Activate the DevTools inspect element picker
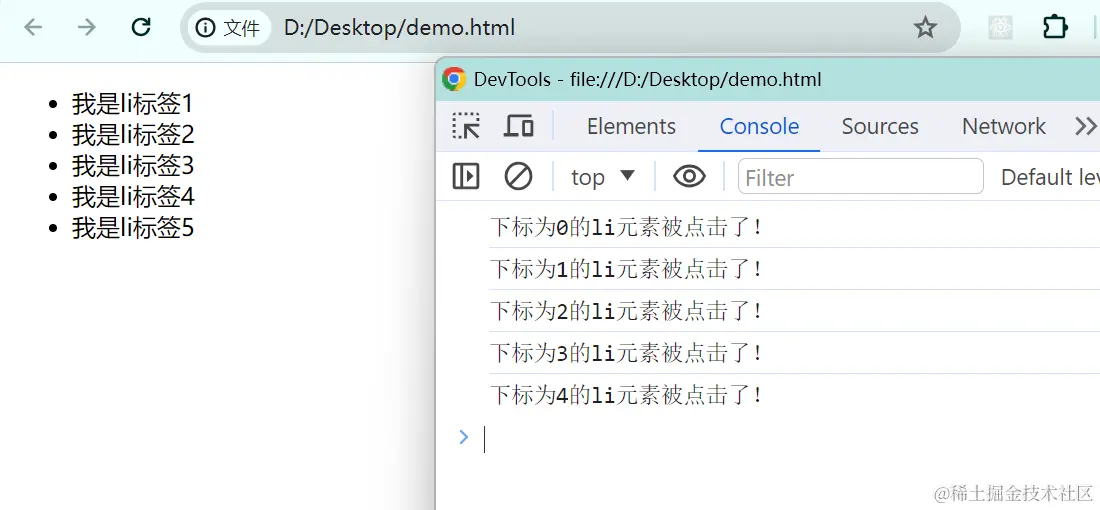The image size is (1100, 510). [466, 126]
